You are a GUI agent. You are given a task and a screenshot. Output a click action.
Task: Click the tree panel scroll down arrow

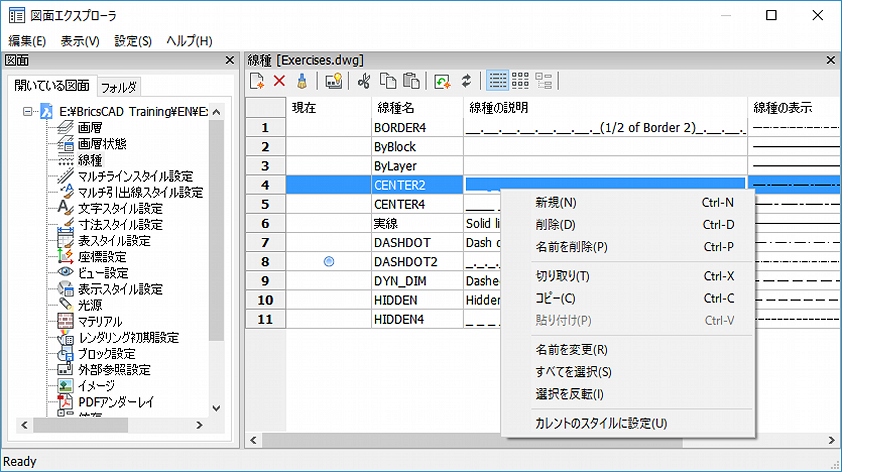pyautogui.click(x=216, y=408)
